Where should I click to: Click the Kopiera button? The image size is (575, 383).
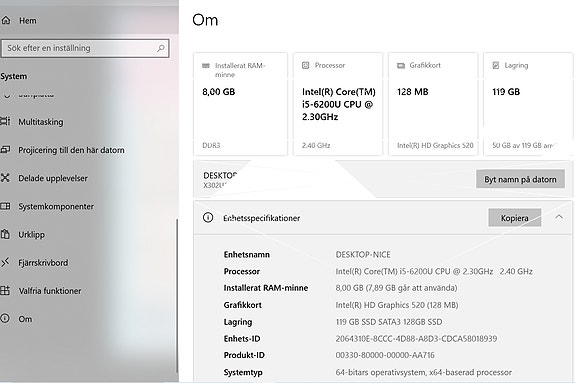click(x=514, y=218)
